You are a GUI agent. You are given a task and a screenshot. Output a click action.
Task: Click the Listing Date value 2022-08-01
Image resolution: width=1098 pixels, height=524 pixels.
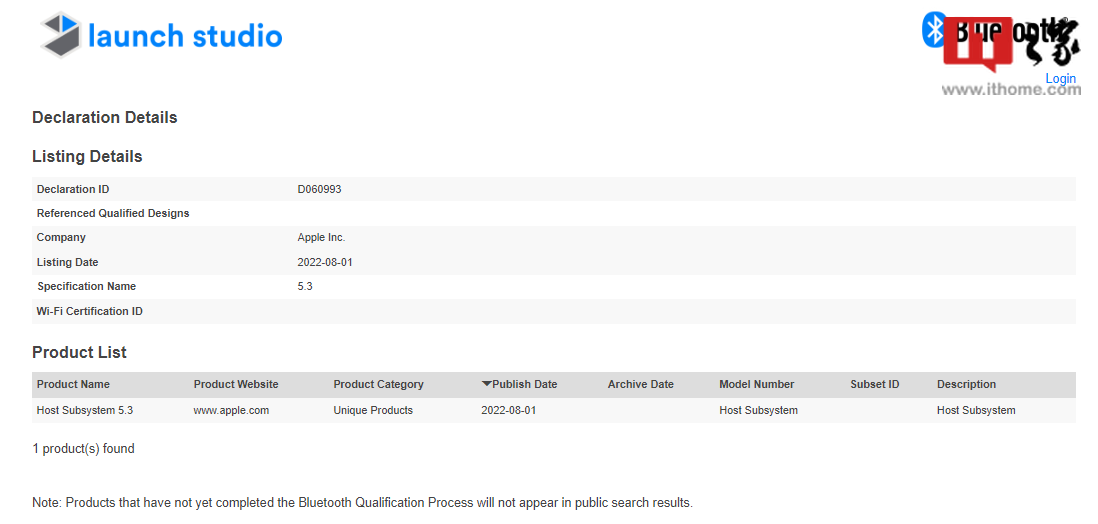click(x=325, y=262)
